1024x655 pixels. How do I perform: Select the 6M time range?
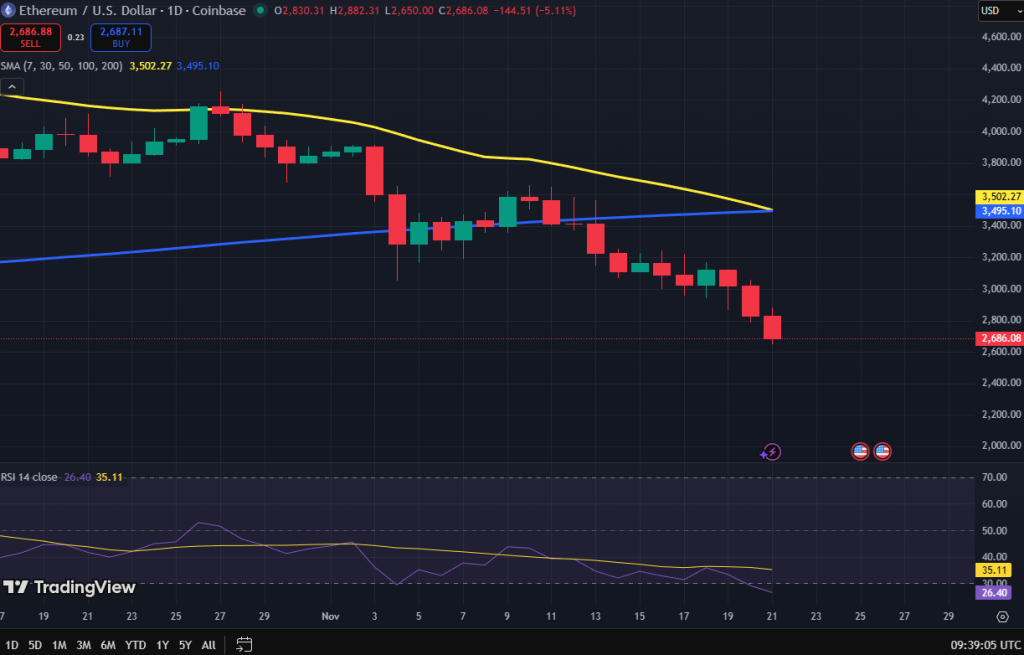pos(108,645)
